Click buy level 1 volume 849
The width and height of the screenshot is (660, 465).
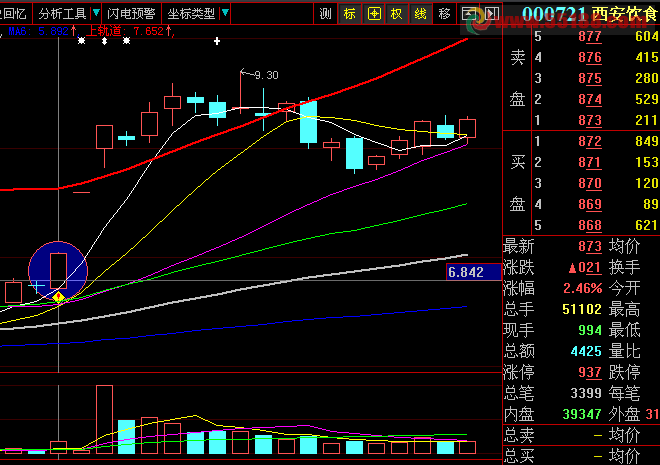tap(647, 141)
